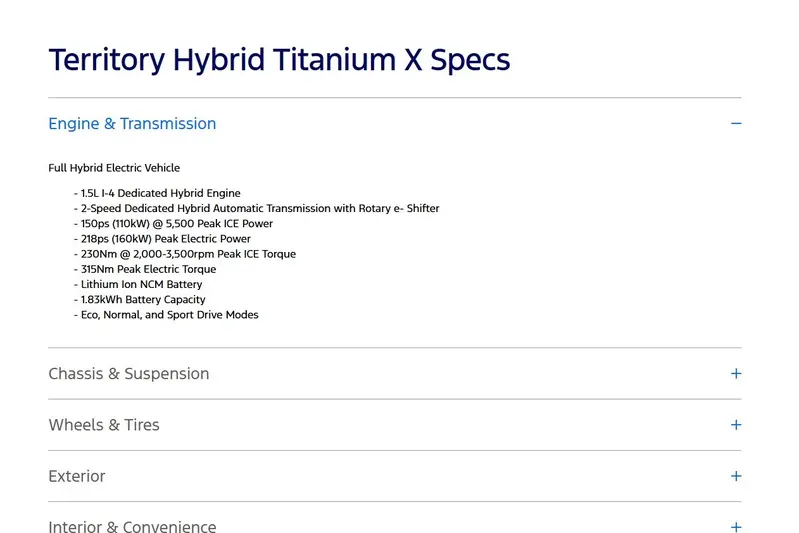Select the 1.5L I-4 Dedicated Hybrid Engine line
This screenshot has width=799, height=533.
pos(157,193)
